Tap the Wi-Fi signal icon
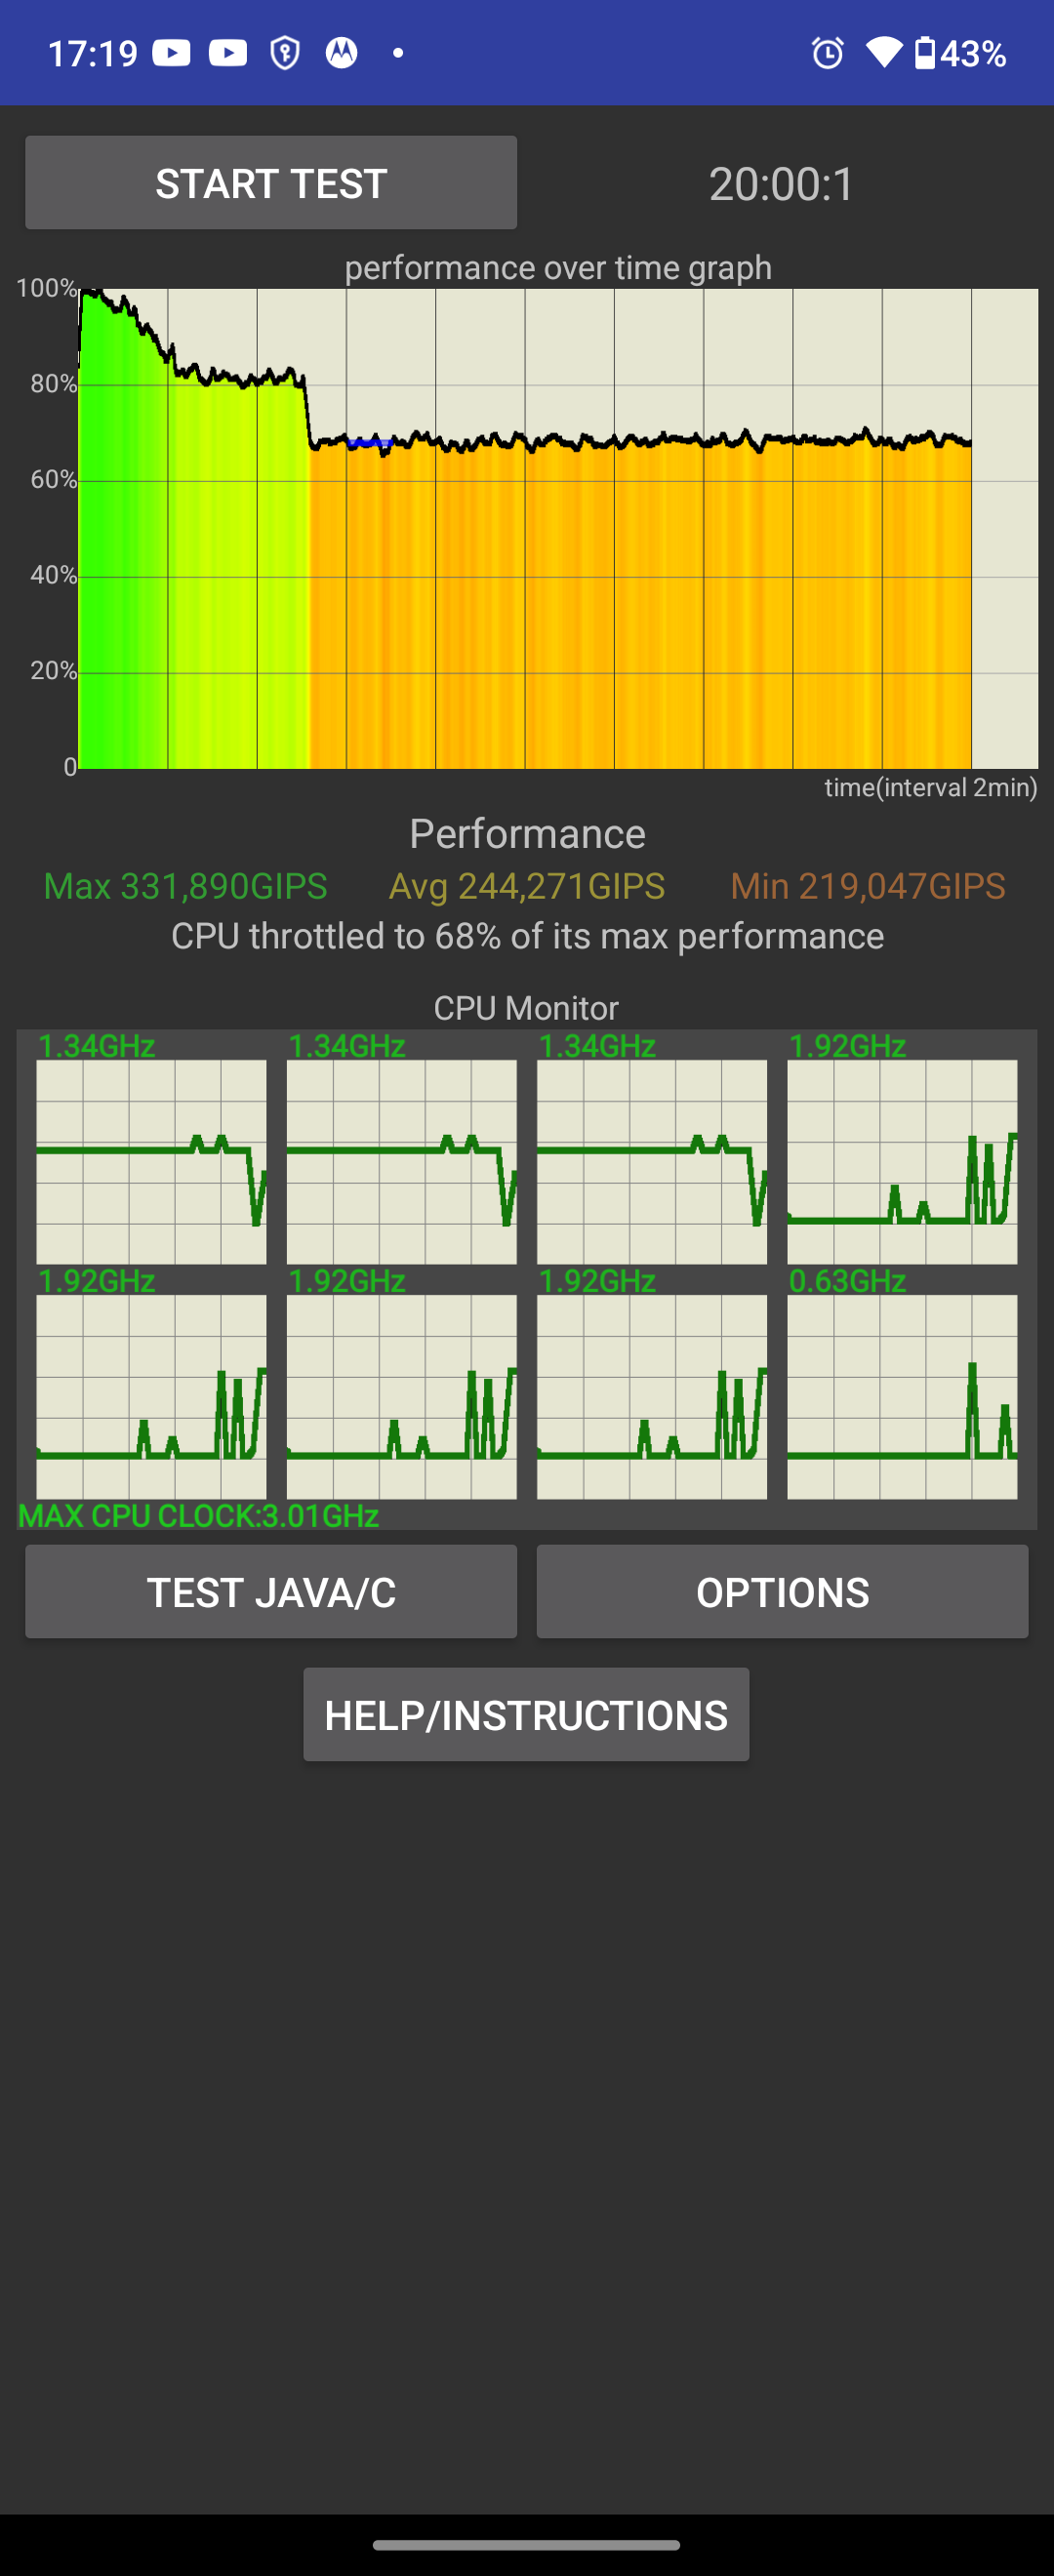1054x2576 pixels. click(x=884, y=53)
